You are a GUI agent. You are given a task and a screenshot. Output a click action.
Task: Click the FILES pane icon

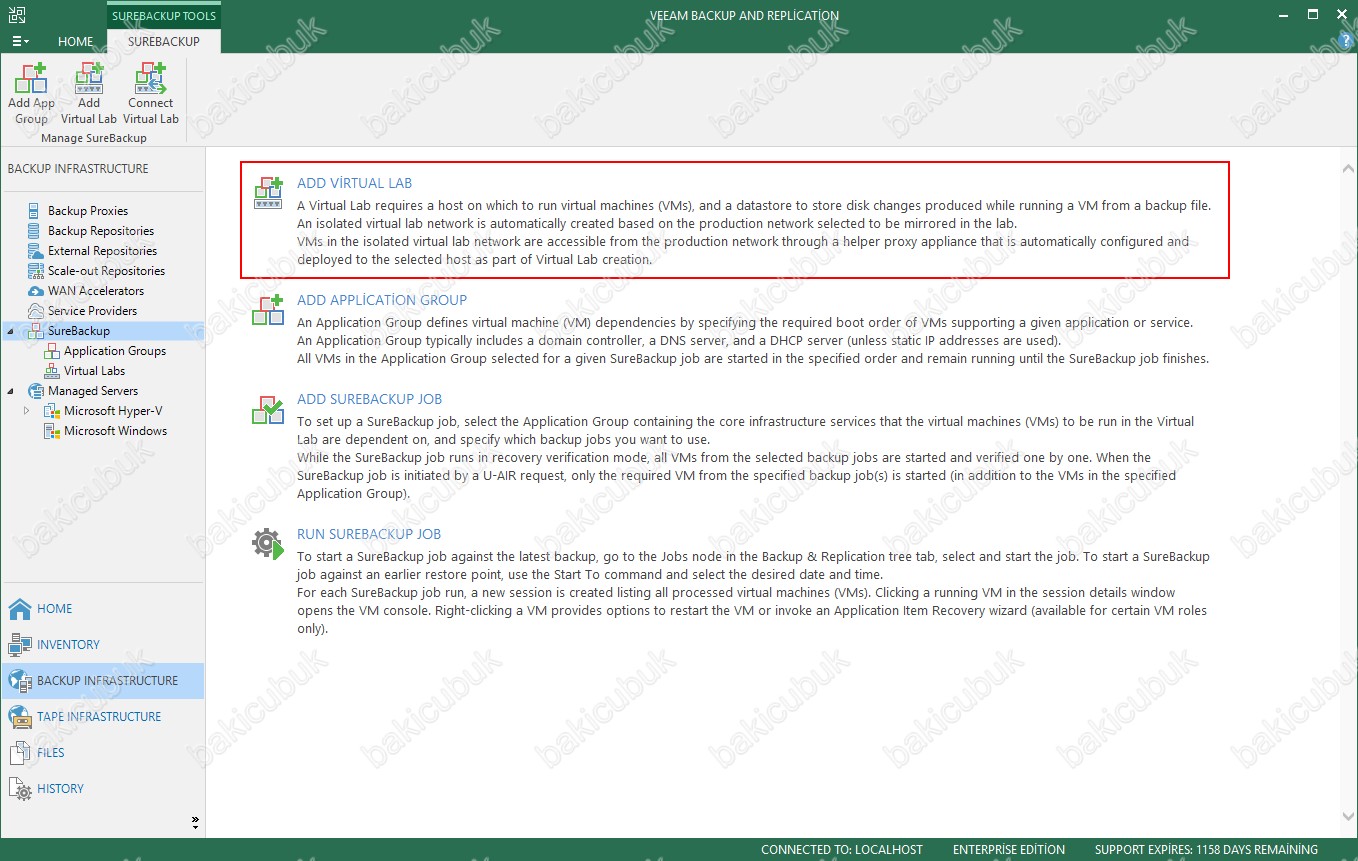(x=20, y=753)
